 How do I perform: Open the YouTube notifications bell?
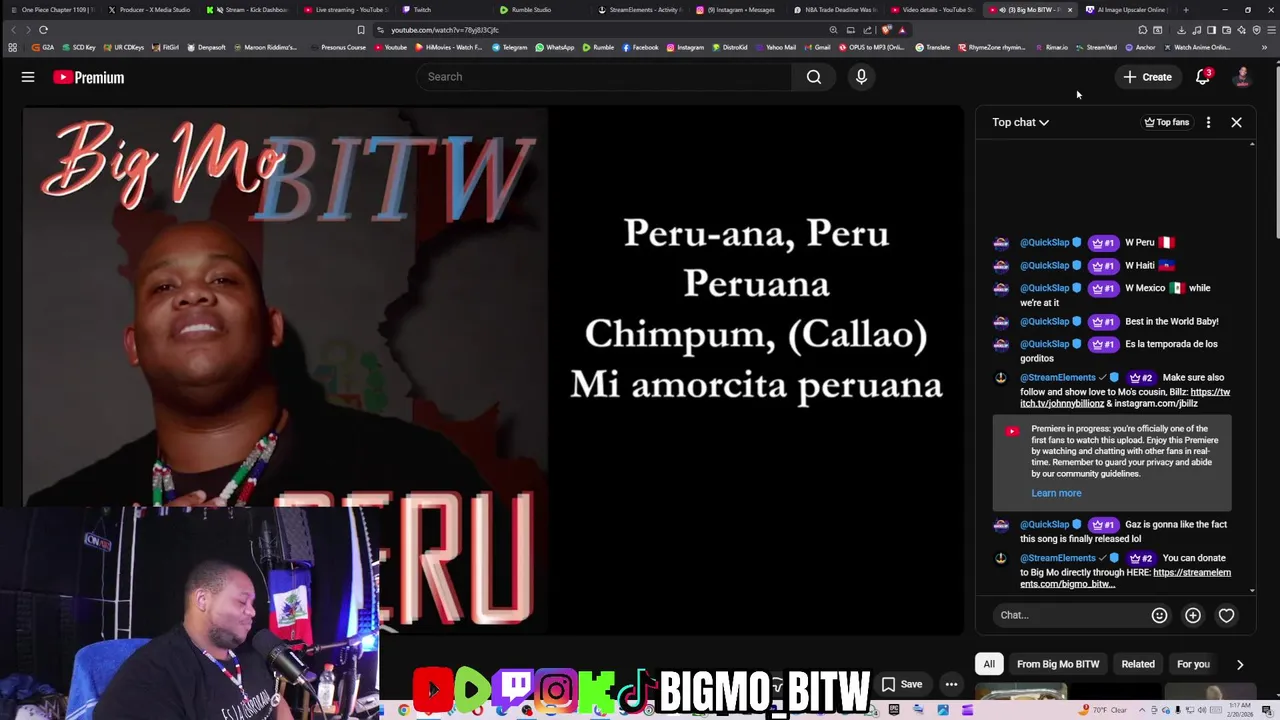pos(1203,77)
